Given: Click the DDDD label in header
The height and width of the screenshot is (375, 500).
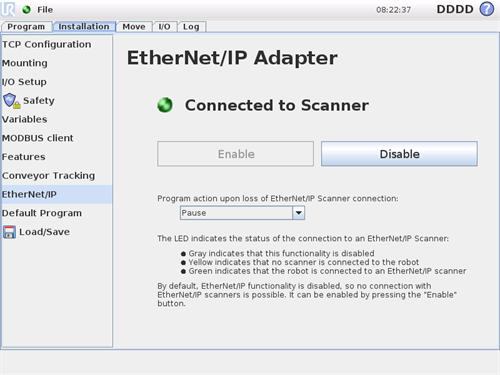Looking at the screenshot, I should coord(455,9).
